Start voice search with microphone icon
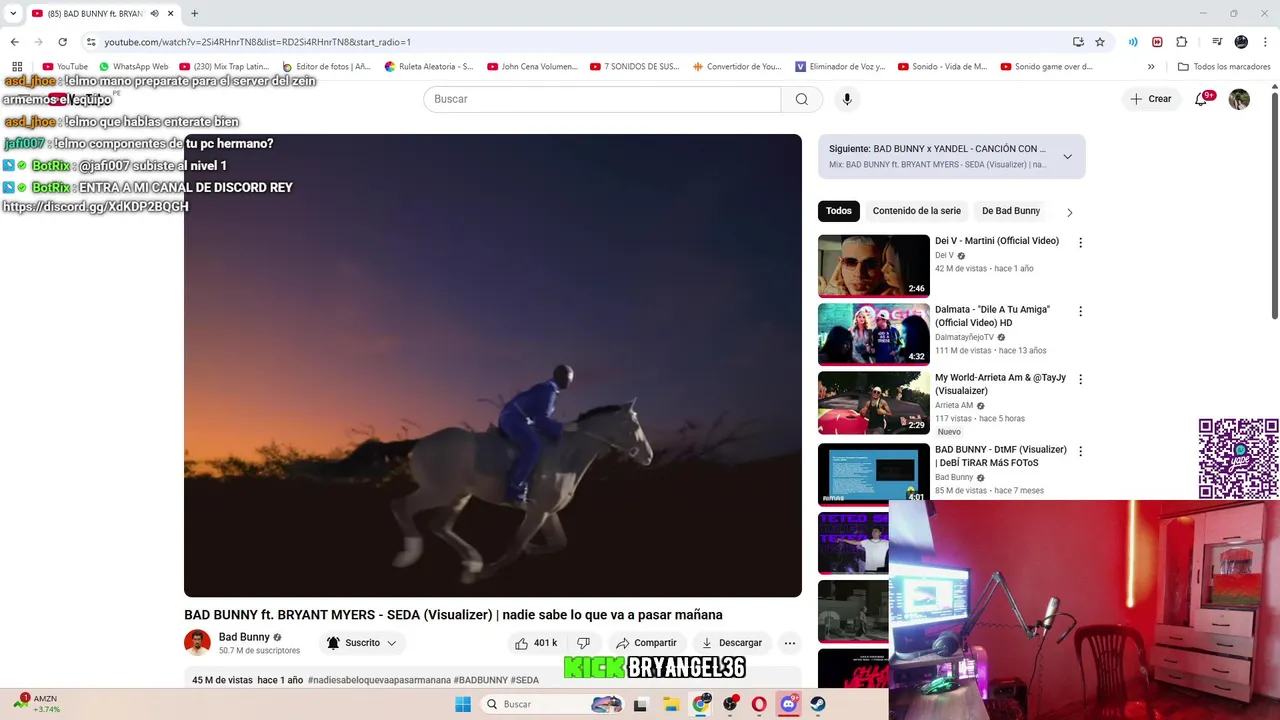This screenshot has width=1280, height=720. [847, 99]
